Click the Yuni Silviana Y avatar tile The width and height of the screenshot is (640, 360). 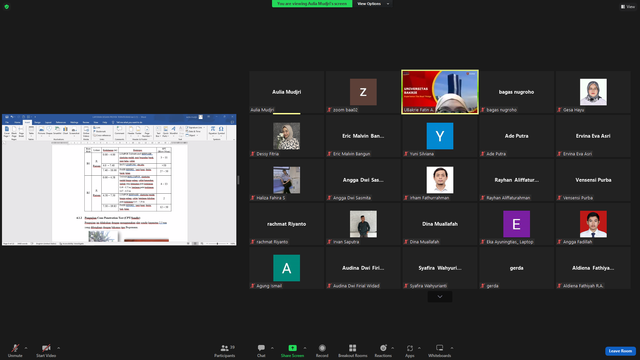[440, 136]
